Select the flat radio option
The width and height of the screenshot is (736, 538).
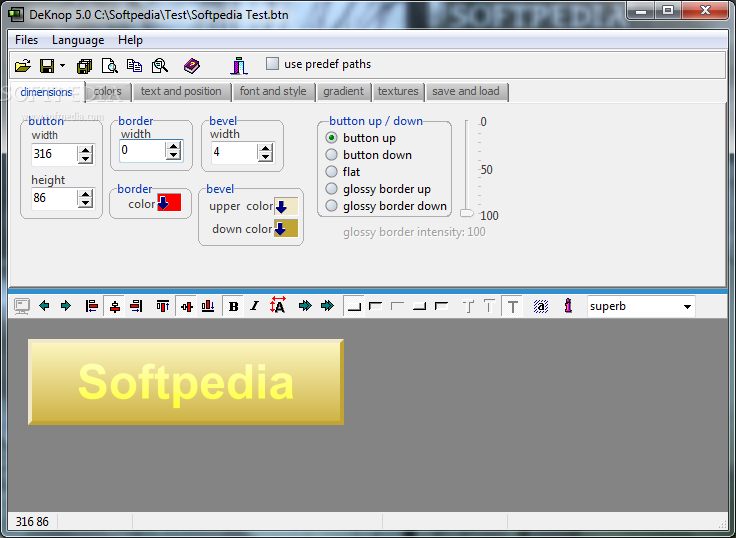point(331,171)
